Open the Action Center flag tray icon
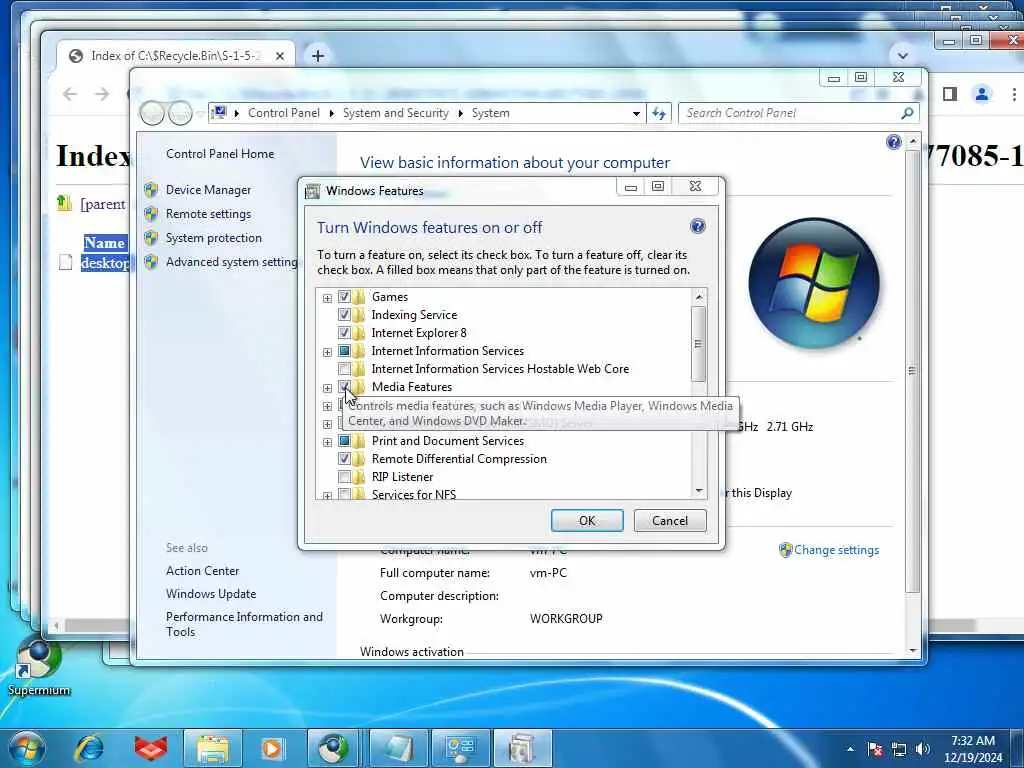Image resolution: width=1024 pixels, height=768 pixels. [x=875, y=749]
